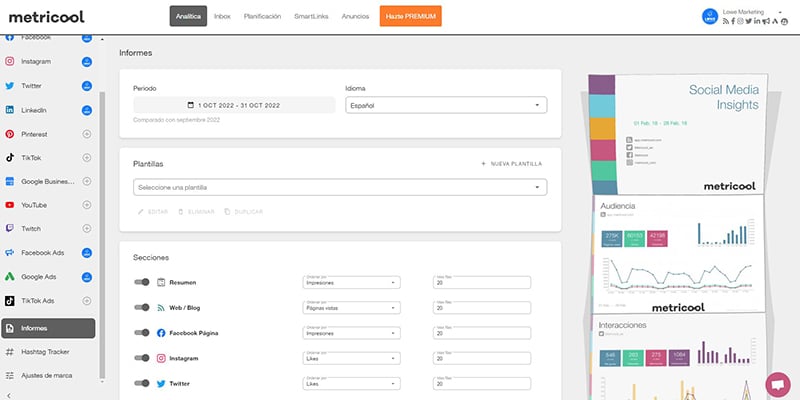Disable the Web / Blog section toggle
This screenshot has height=400, width=800.
click(142, 307)
